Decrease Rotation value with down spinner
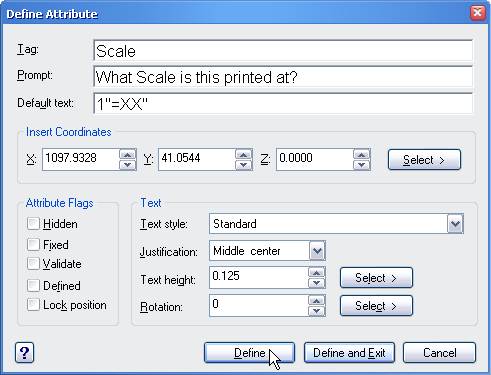The width and height of the screenshot is (491, 375). pos(316,311)
